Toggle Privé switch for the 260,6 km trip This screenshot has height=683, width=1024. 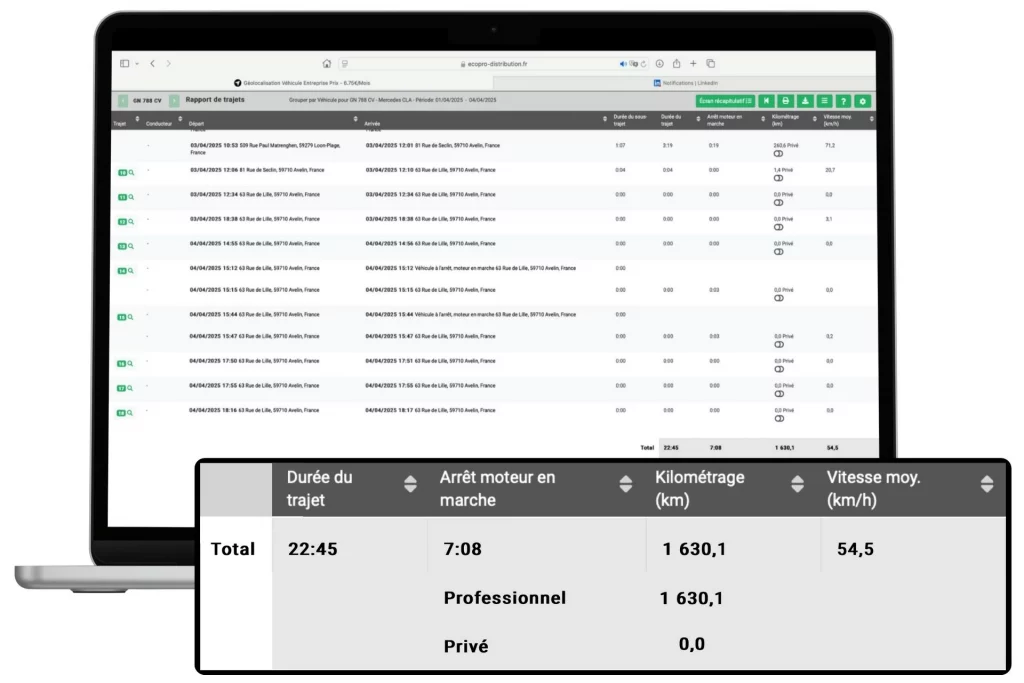click(x=778, y=152)
